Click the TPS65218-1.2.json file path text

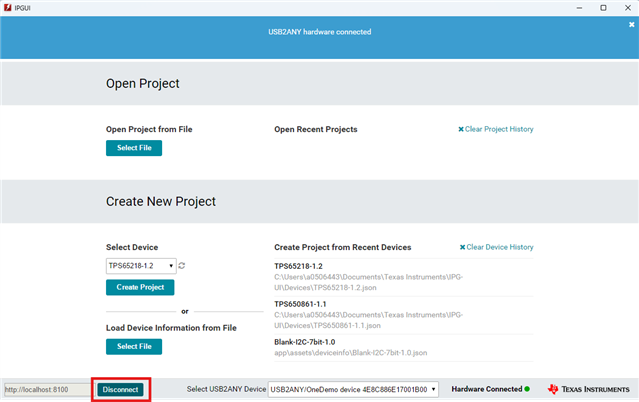click(x=368, y=282)
